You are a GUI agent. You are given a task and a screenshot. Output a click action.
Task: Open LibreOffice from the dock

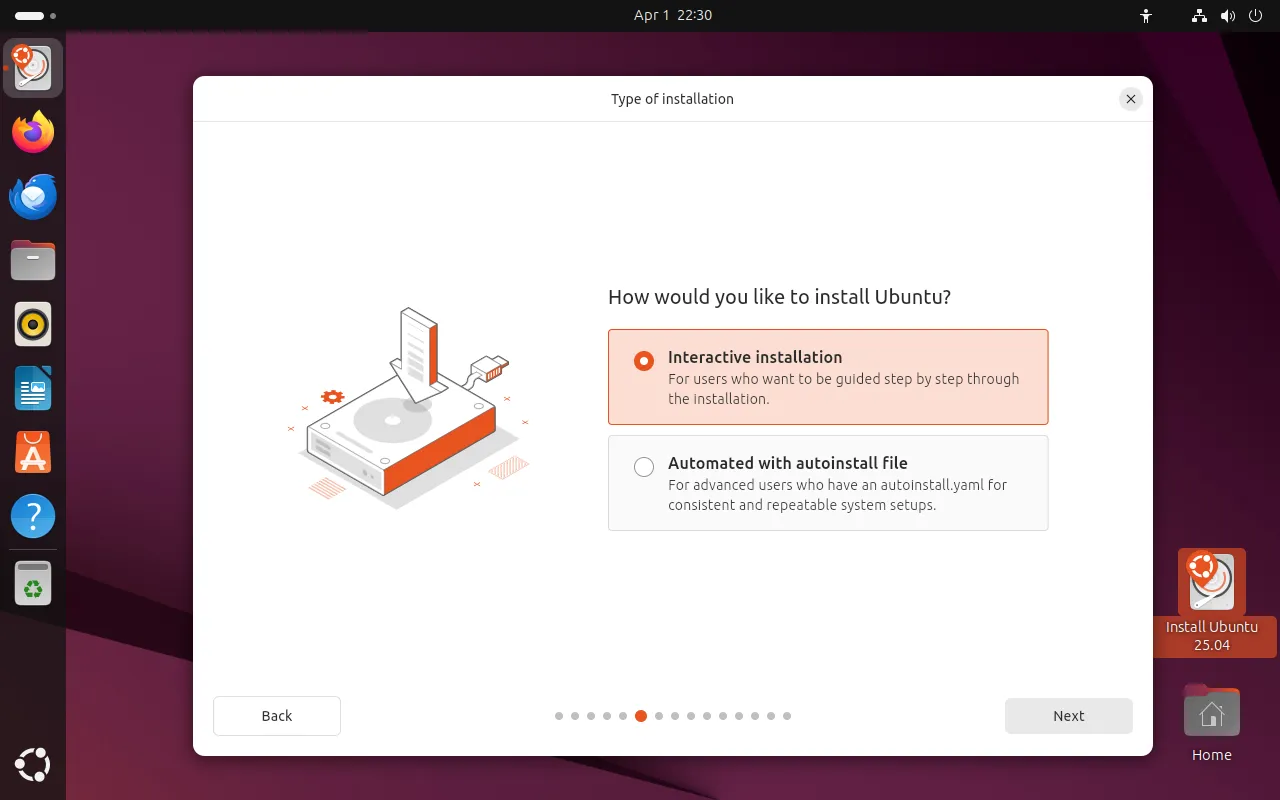(x=33, y=388)
